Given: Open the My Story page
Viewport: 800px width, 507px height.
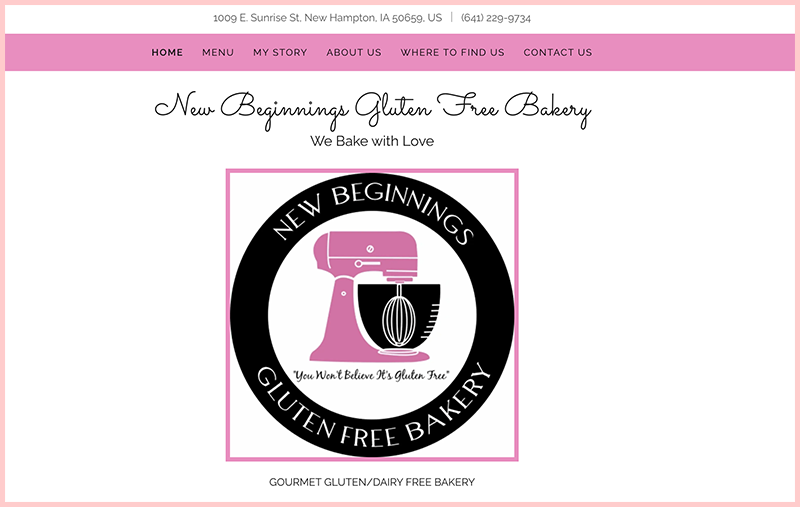Looking at the screenshot, I should [280, 53].
